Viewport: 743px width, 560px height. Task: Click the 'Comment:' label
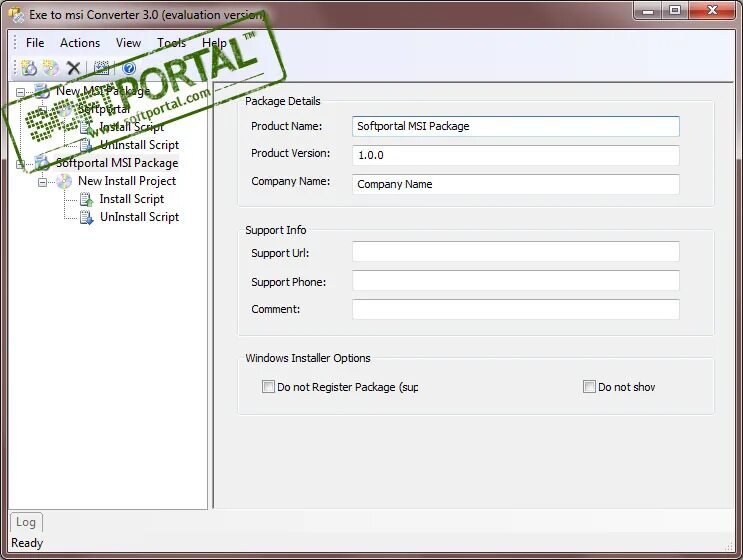[x=276, y=309]
